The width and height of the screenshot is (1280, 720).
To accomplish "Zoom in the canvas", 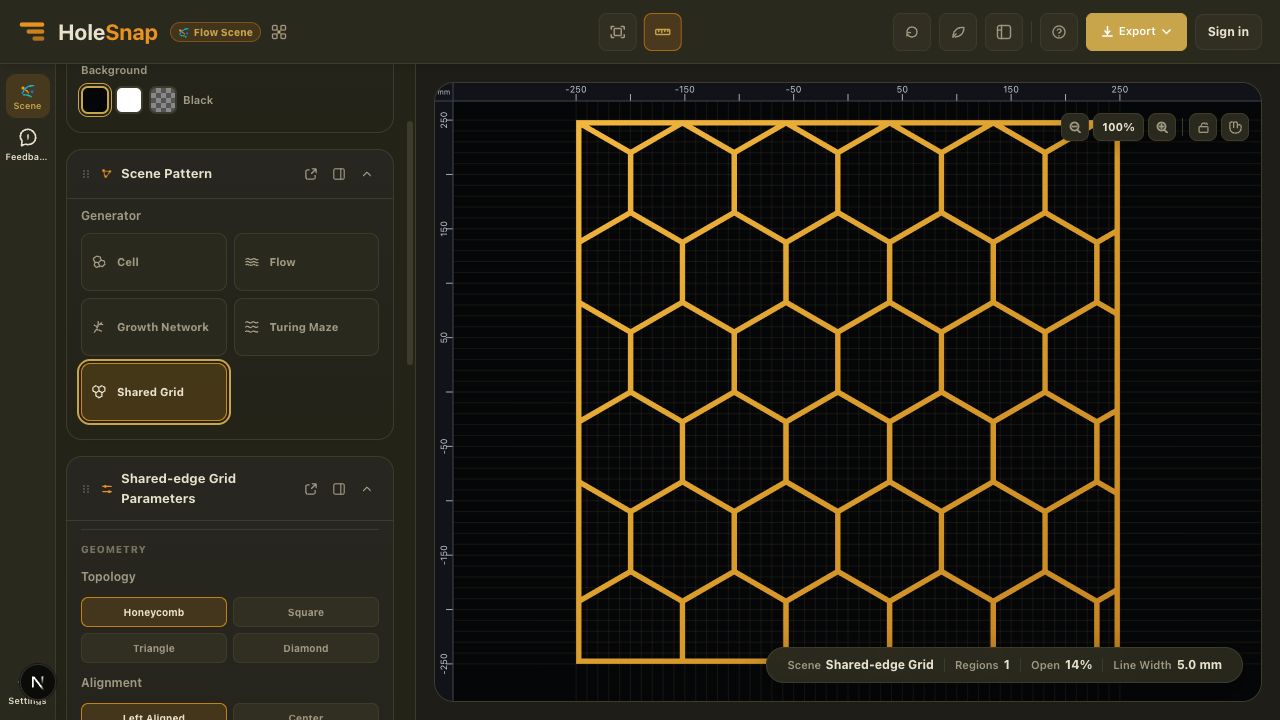I will pos(1162,127).
